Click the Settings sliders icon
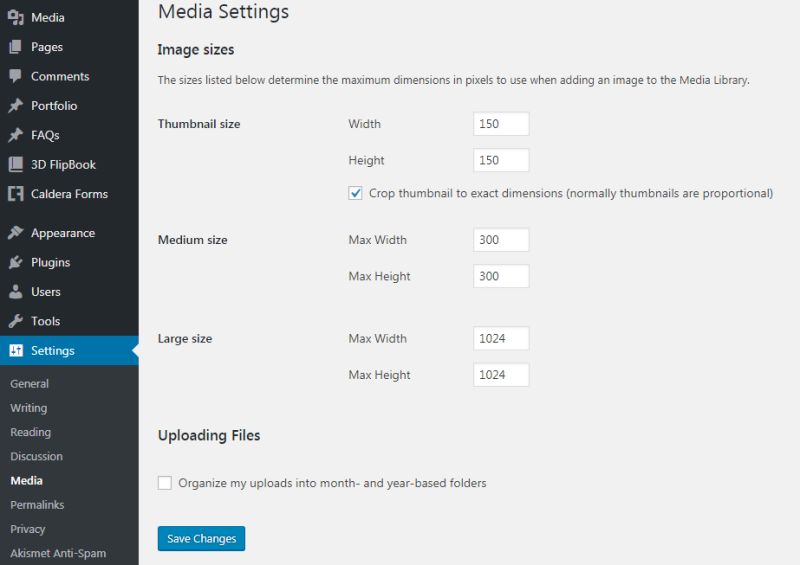Image resolution: width=800 pixels, height=565 pixels. [x=16, y=350]
